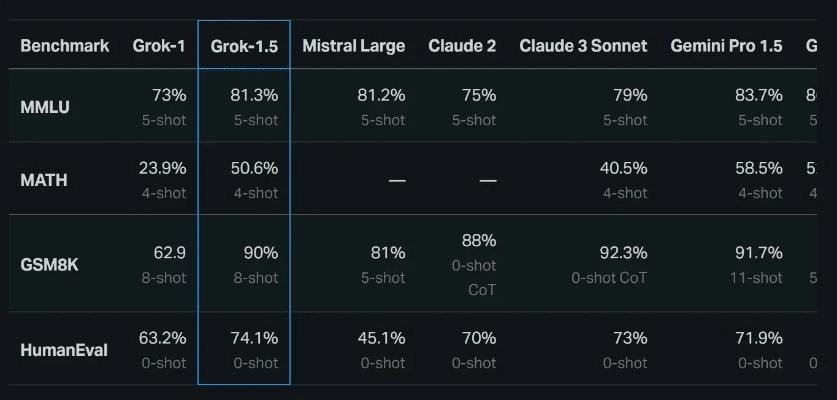The height and width of the screenshot is (400, 837).
Task: Select the GSM8K benchmark row label
Action: pos(48,265)
